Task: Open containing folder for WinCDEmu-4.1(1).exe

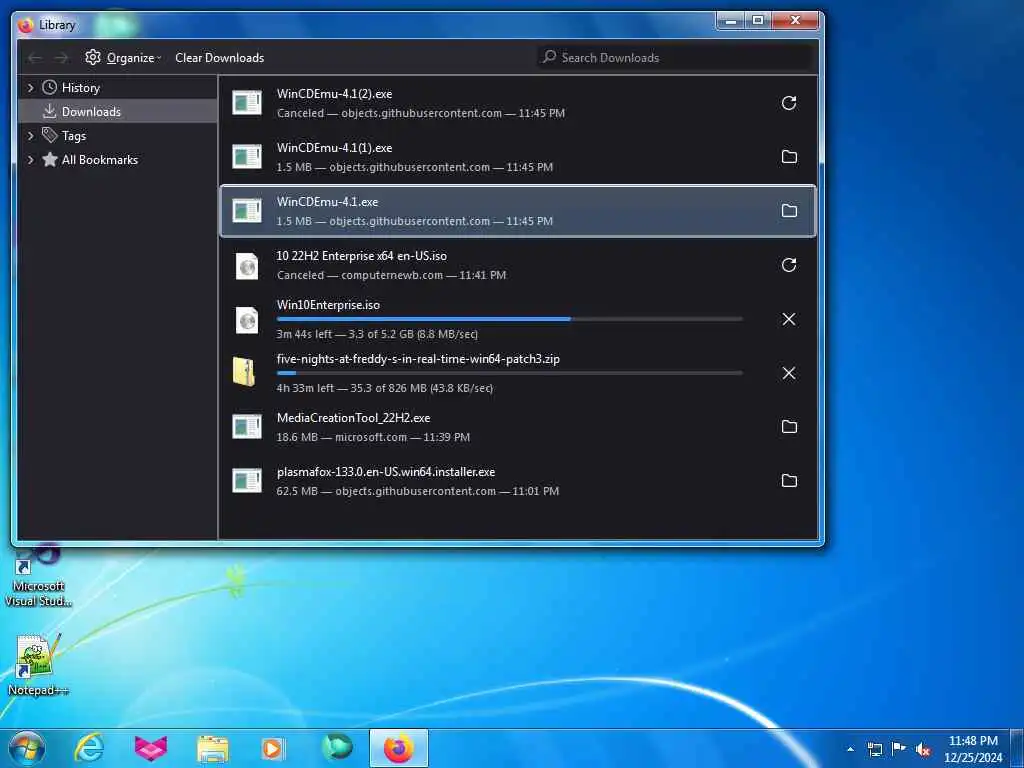Action: tap(789, 157)
